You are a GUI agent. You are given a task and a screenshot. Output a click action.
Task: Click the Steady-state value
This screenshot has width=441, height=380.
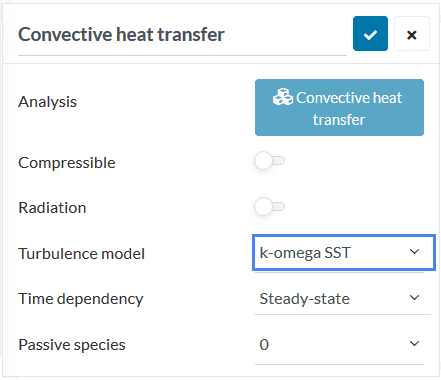(305, 299)
